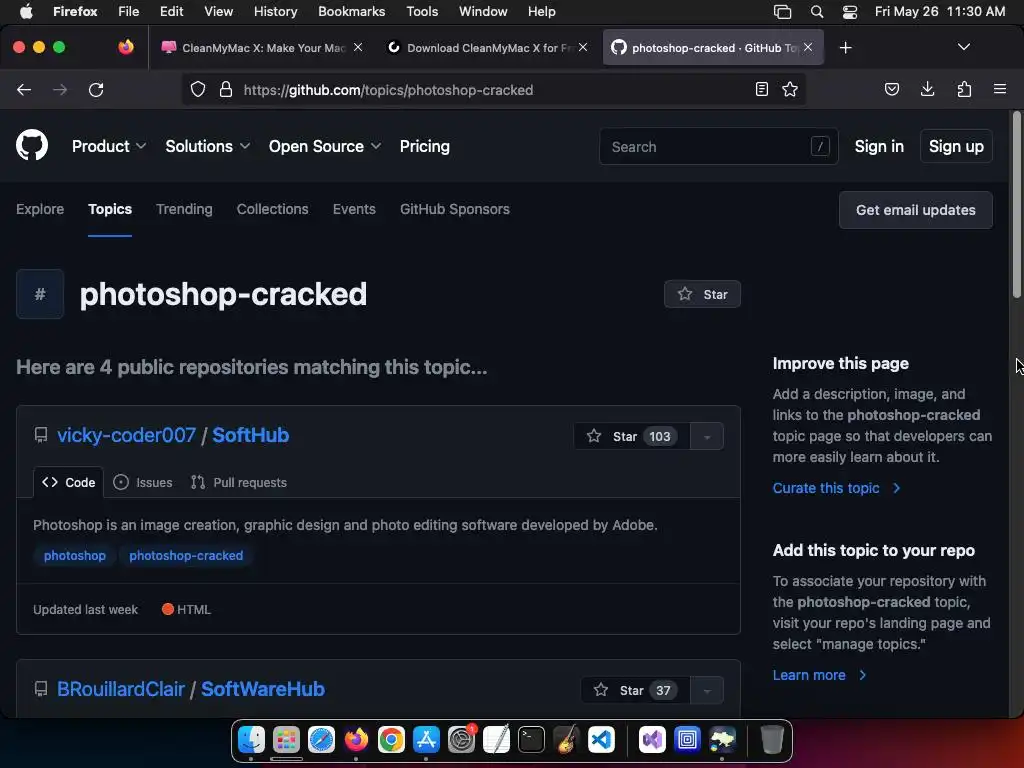Expand the Open Source dropdown
This screenshot has width=1024, height=768.
[x=325, y=146]
